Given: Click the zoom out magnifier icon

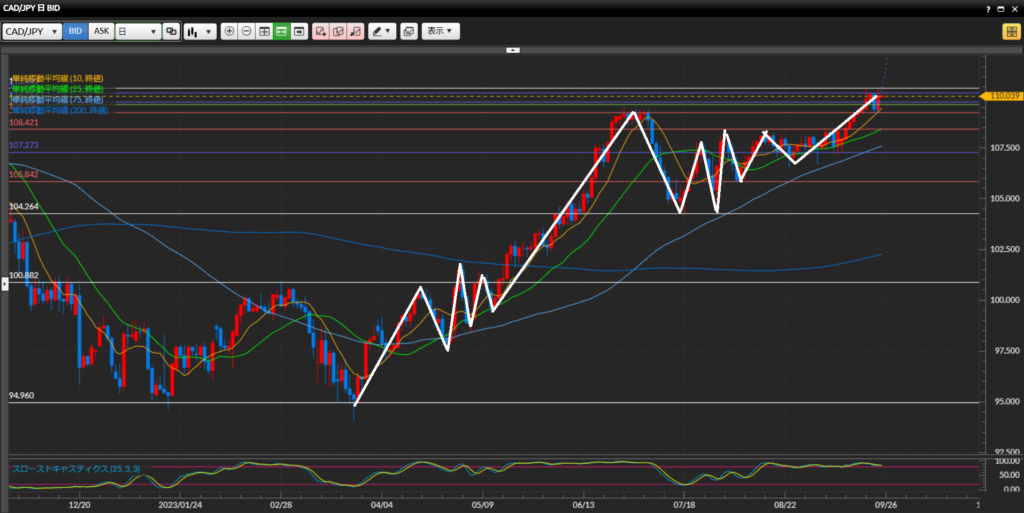Looking at the screenshot, I should [247, 31].
